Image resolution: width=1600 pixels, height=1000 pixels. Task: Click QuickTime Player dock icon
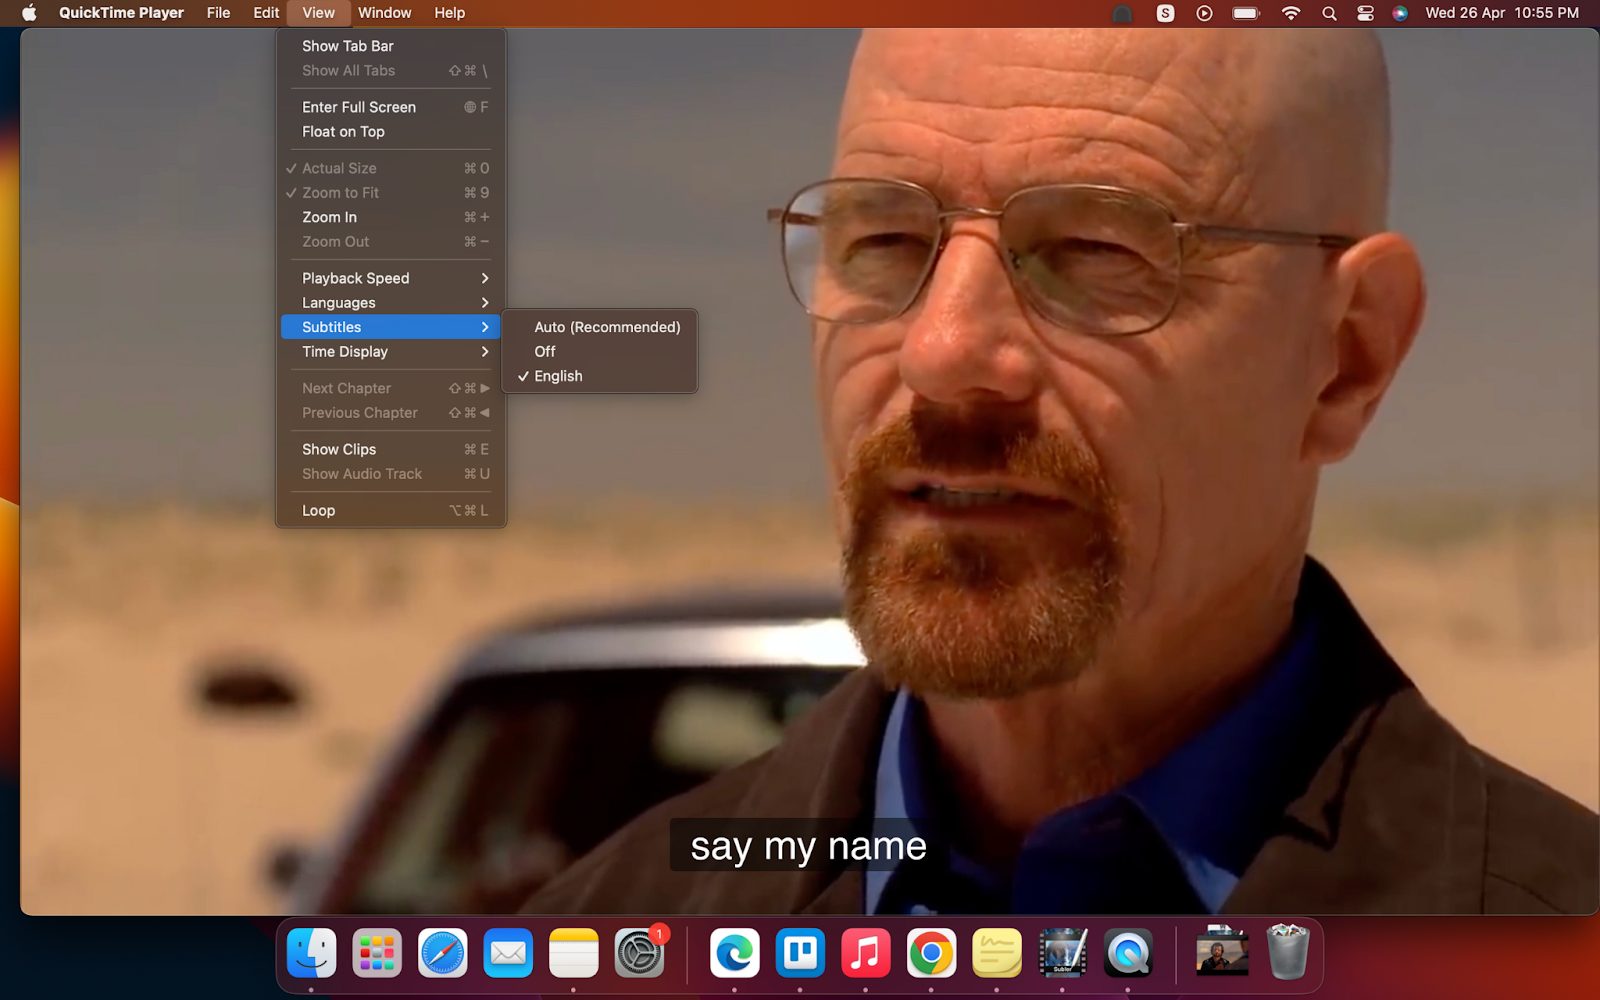click(x=1128, y=953)
